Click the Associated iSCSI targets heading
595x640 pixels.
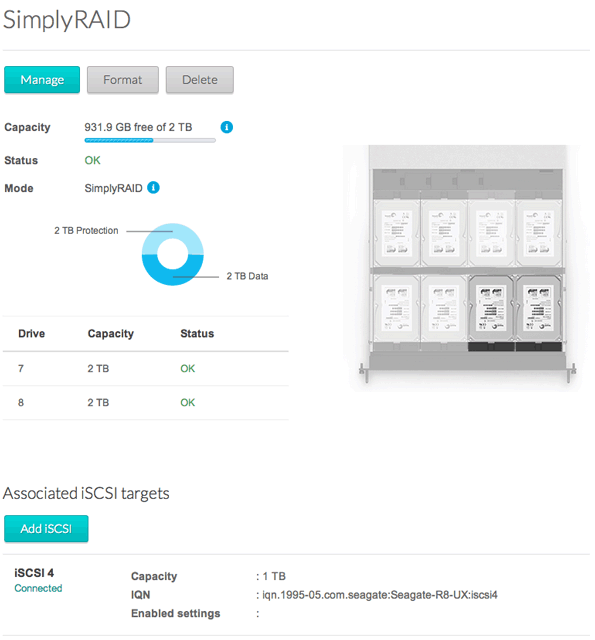pos(86,493)
